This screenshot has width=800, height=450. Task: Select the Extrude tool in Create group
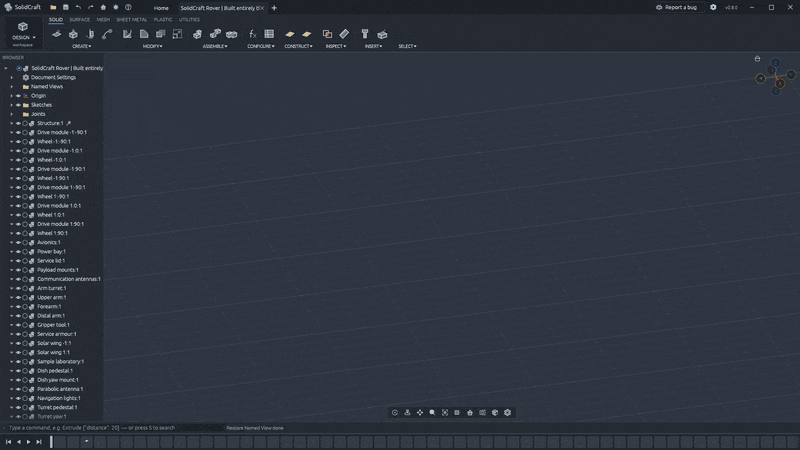pyautogui.click(x=73, y=34)
